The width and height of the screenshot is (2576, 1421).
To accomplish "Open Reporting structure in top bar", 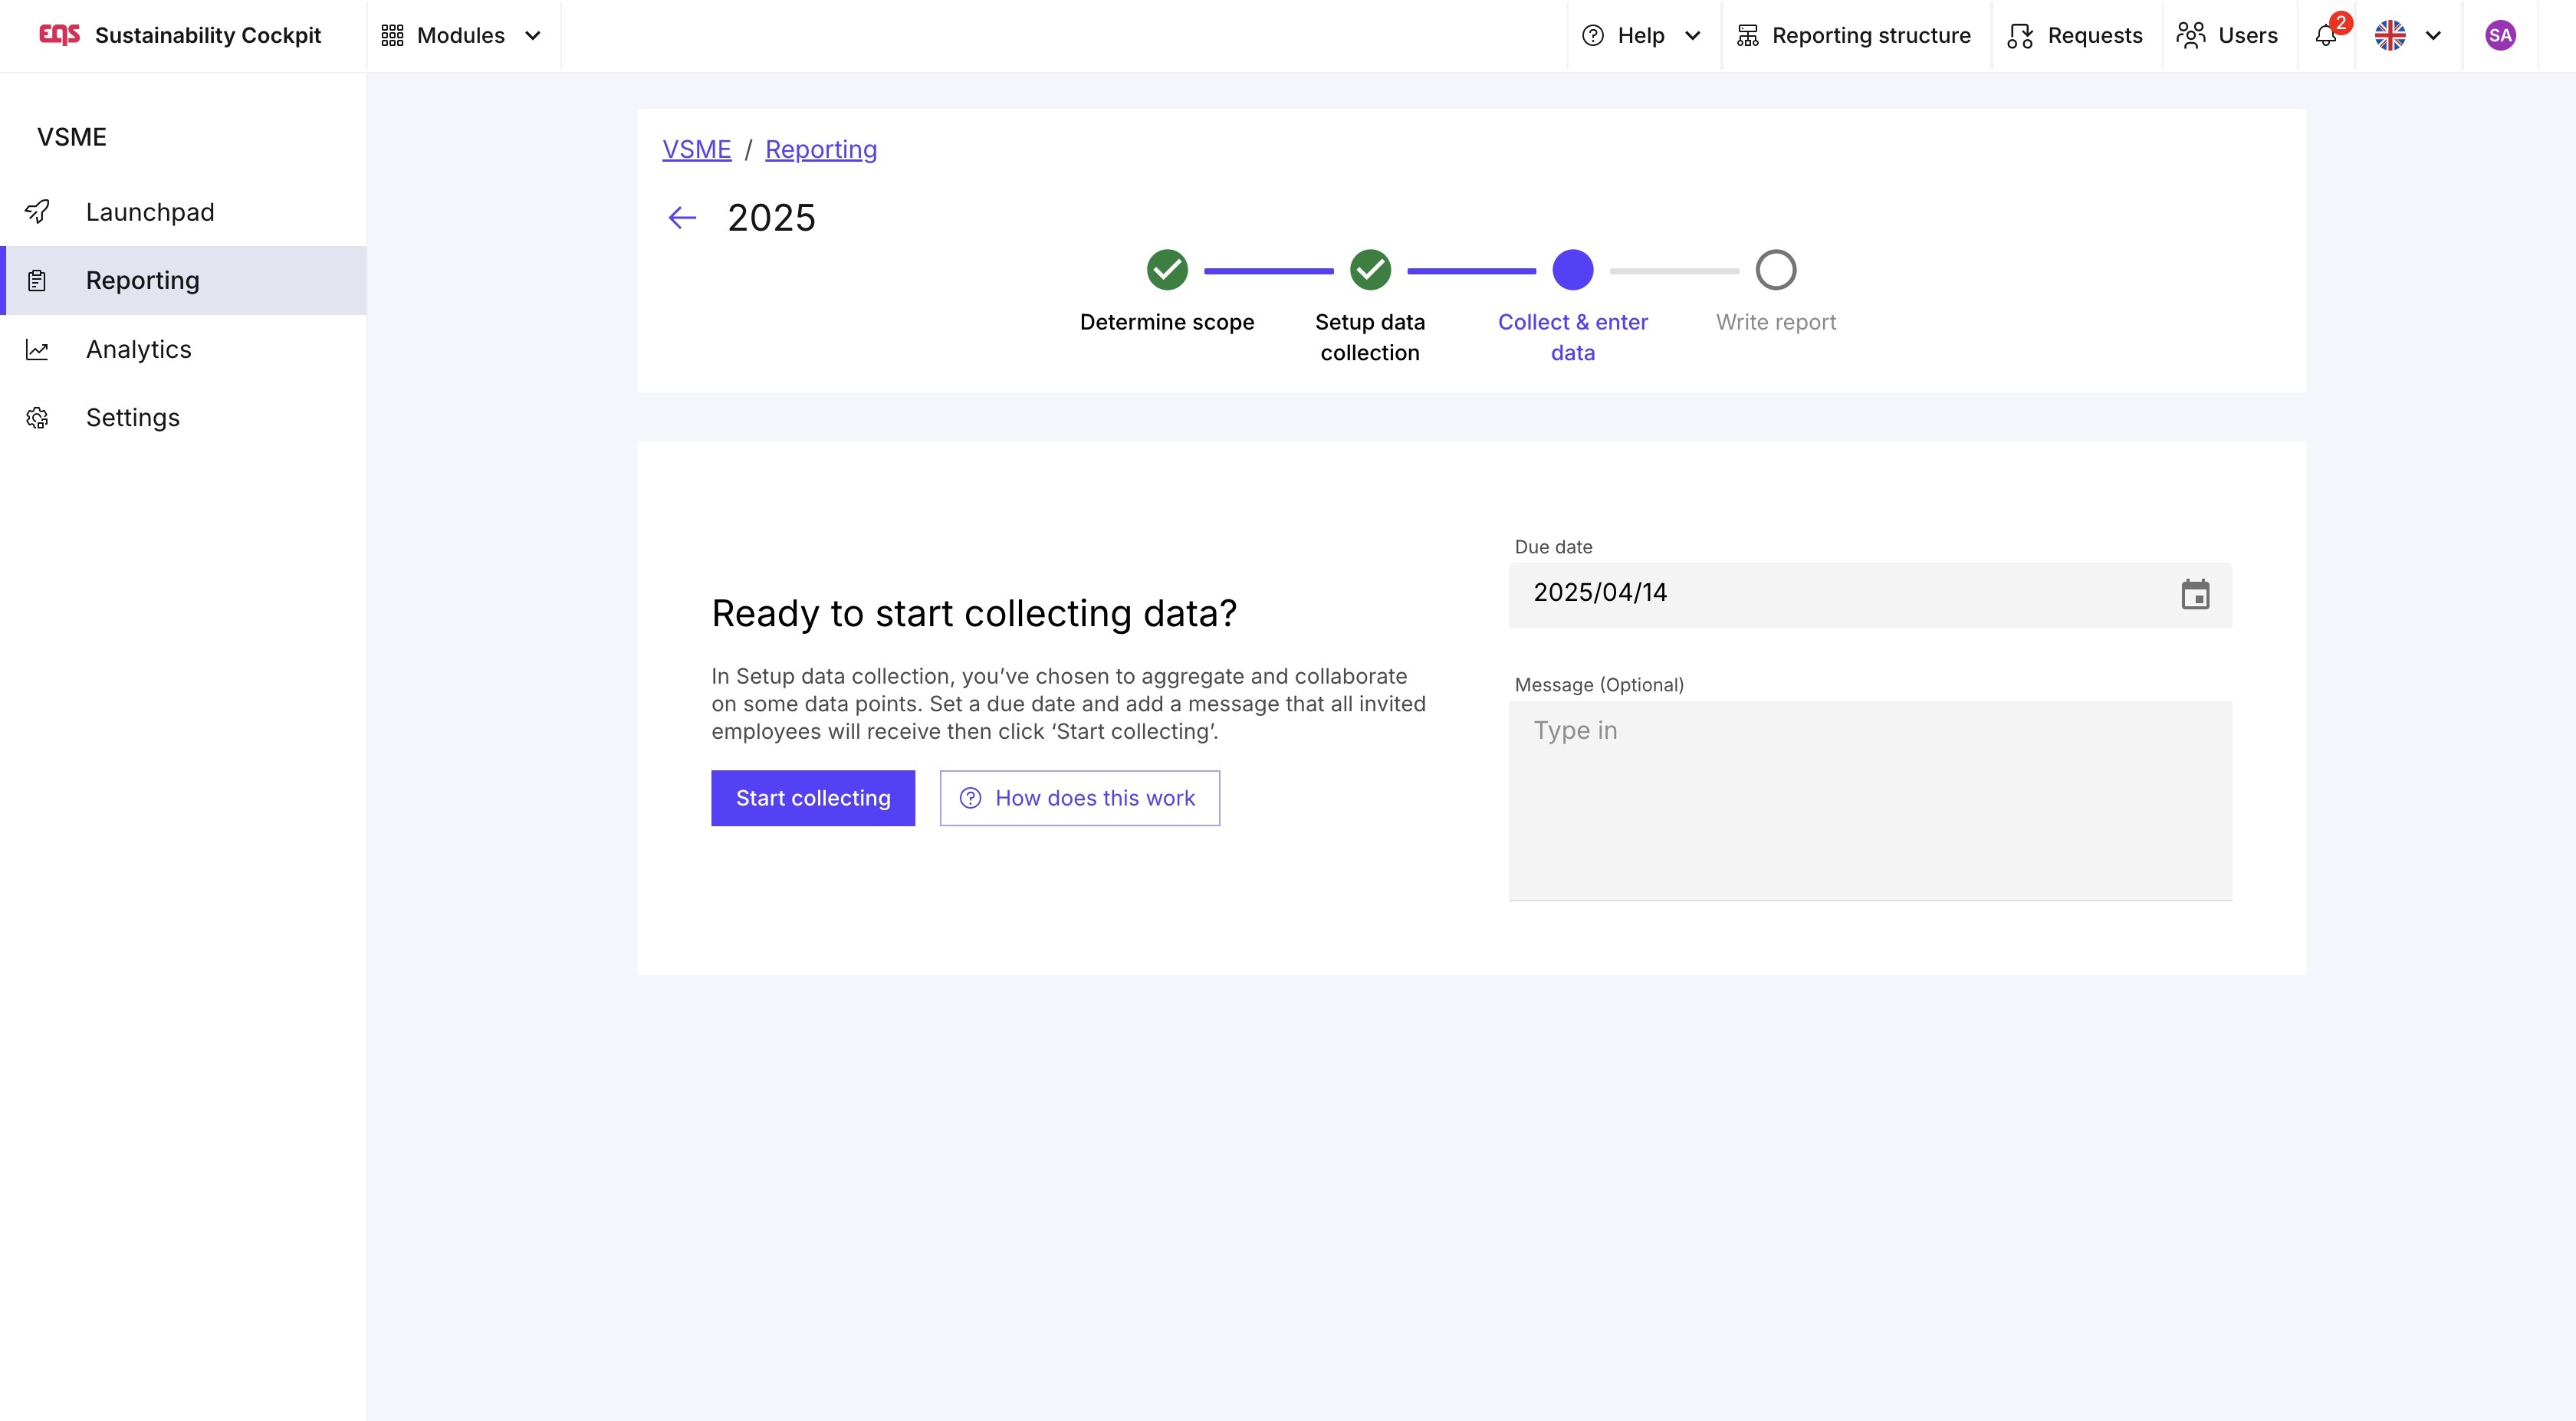I will click(1855, 36).
